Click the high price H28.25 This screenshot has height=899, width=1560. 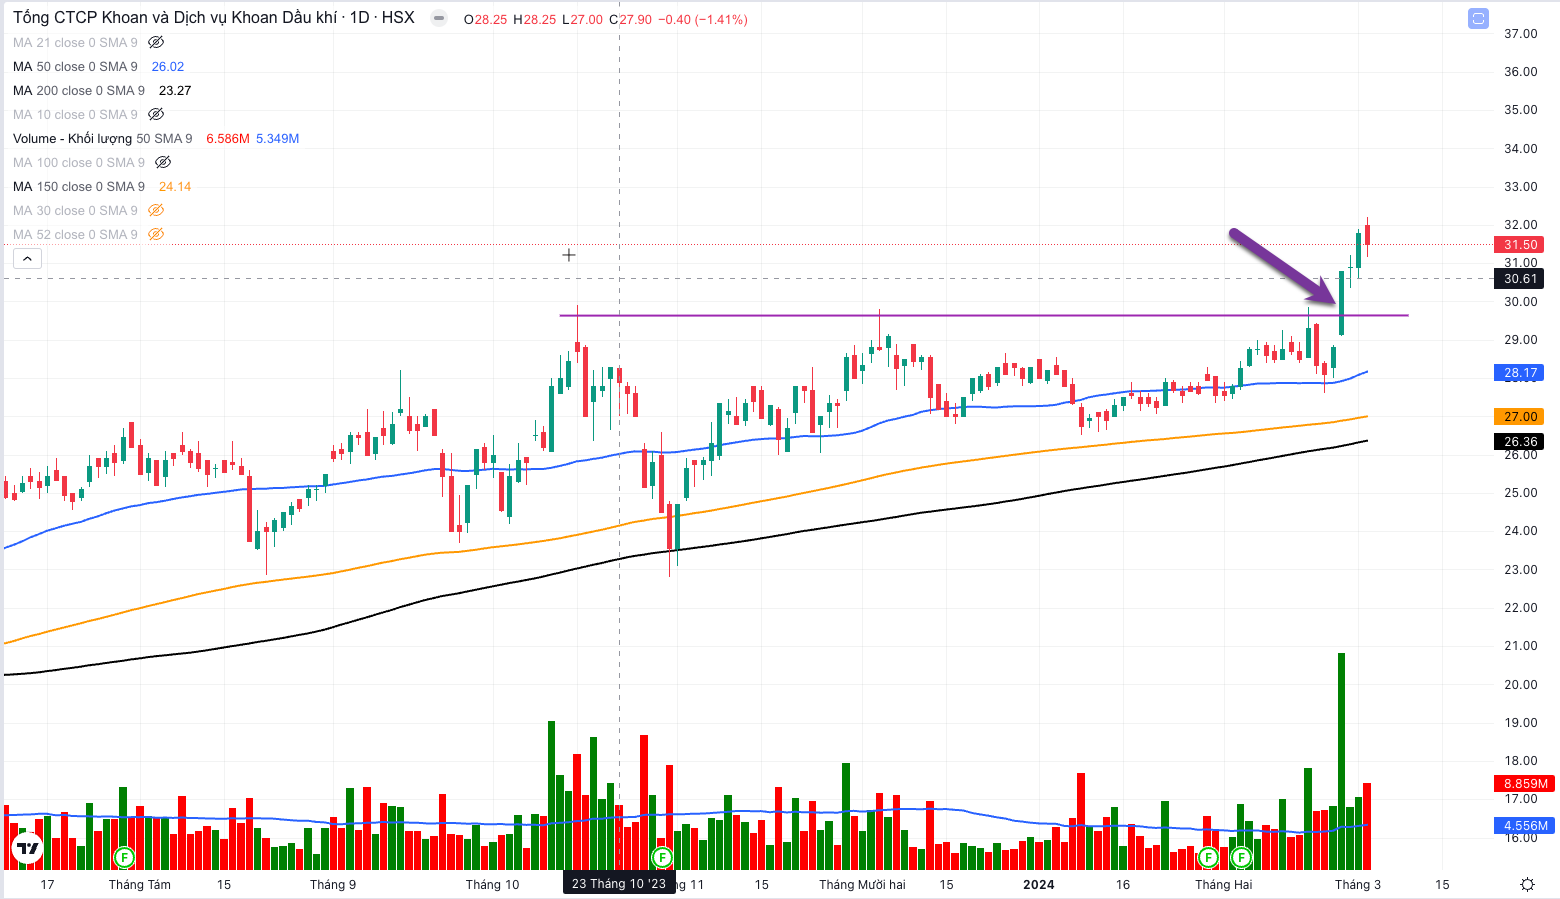(x=534, y=19)
